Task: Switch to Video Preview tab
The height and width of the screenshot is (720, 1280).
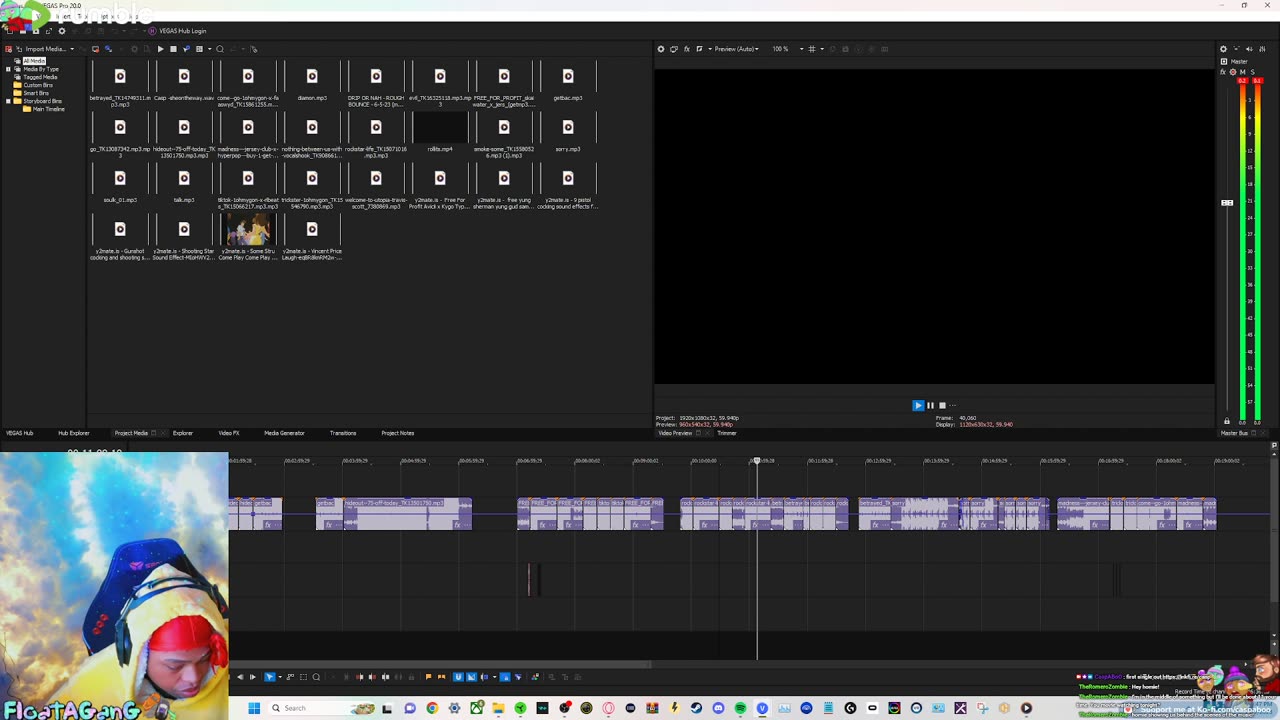Action: point(675,433)
